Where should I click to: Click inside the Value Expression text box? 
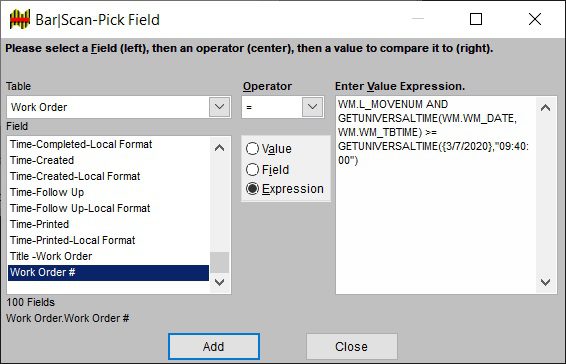point(436,195)
